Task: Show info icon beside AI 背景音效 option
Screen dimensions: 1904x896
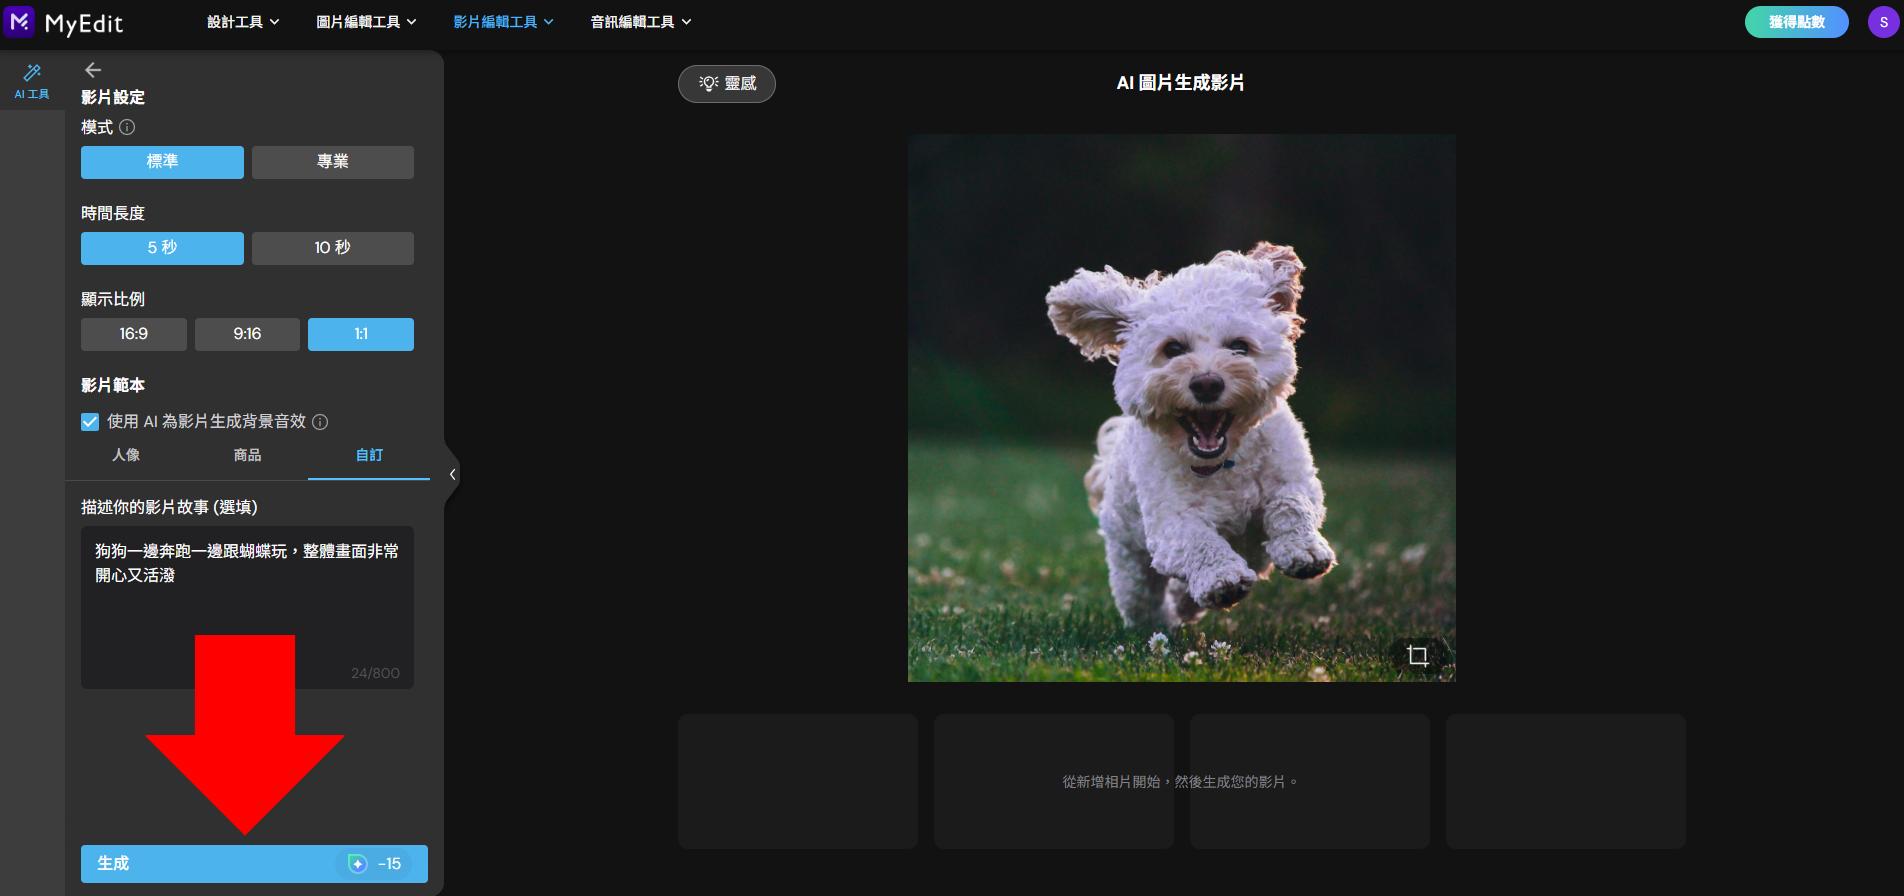Action: tap(320, 422)
